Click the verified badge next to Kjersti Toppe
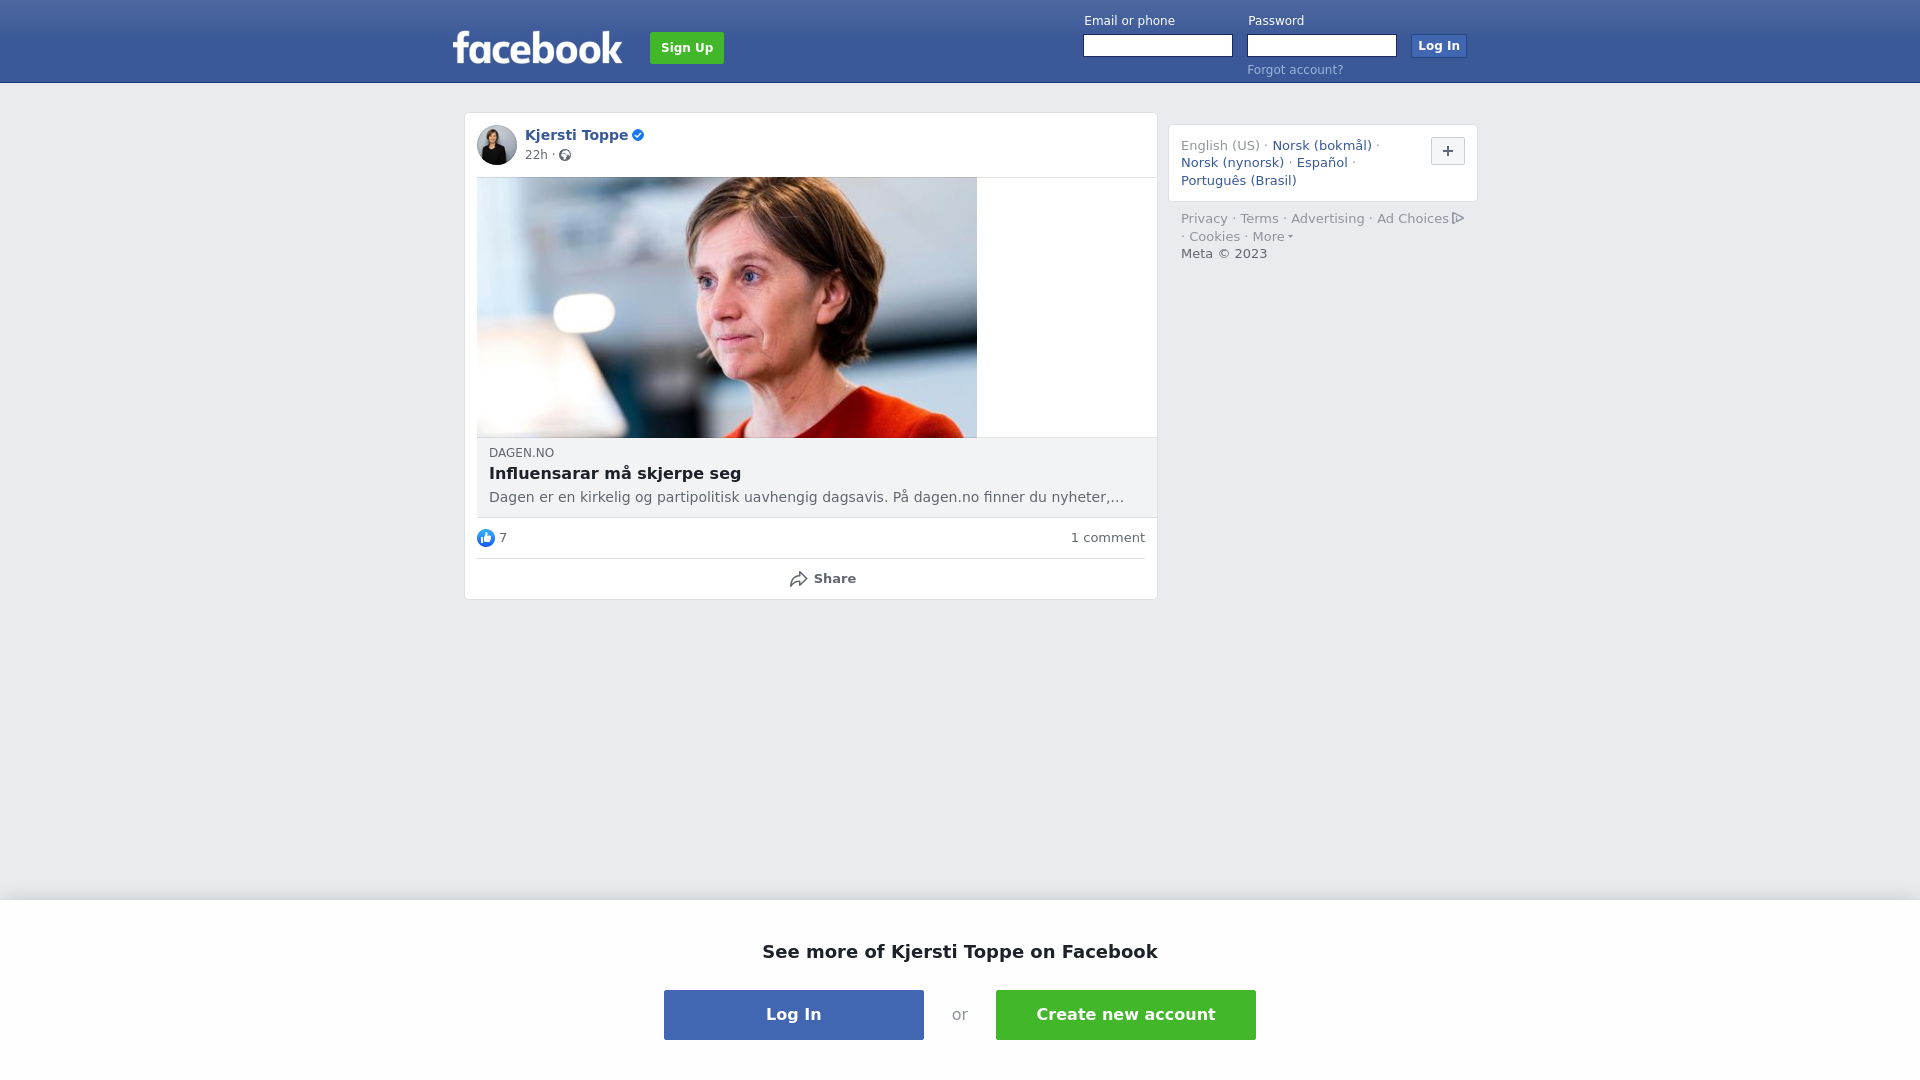This screenshot has height=1080, width=1920. (638, 135)
